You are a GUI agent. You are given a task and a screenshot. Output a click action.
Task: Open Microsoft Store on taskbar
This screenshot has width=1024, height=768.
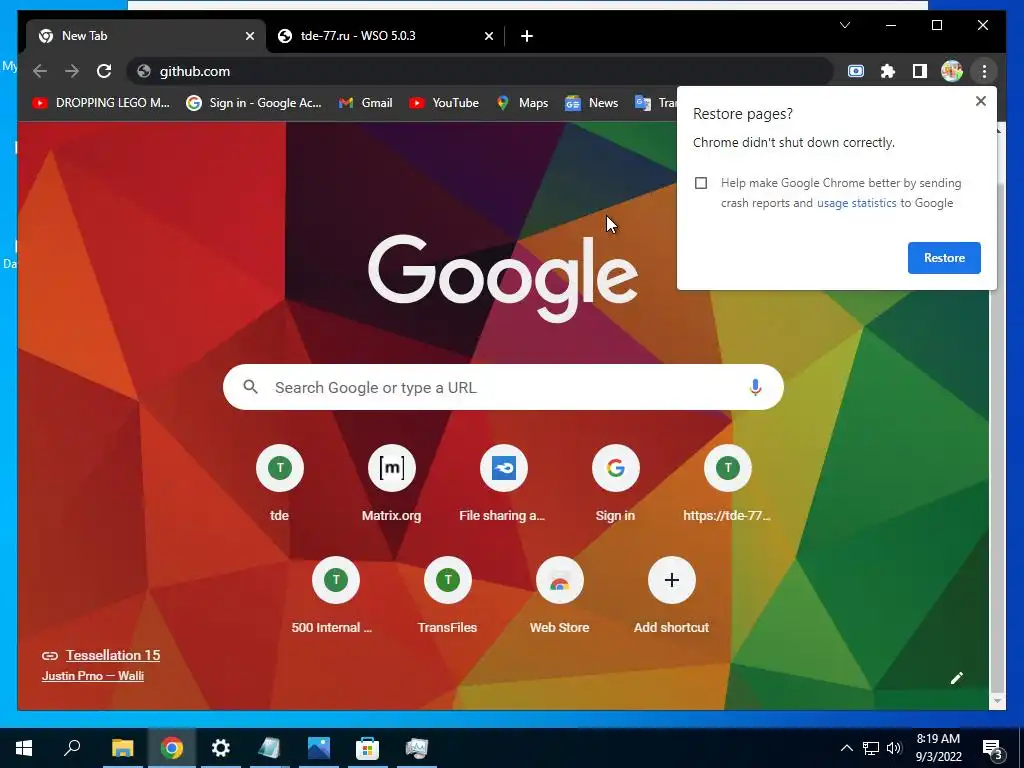[368, 748]
